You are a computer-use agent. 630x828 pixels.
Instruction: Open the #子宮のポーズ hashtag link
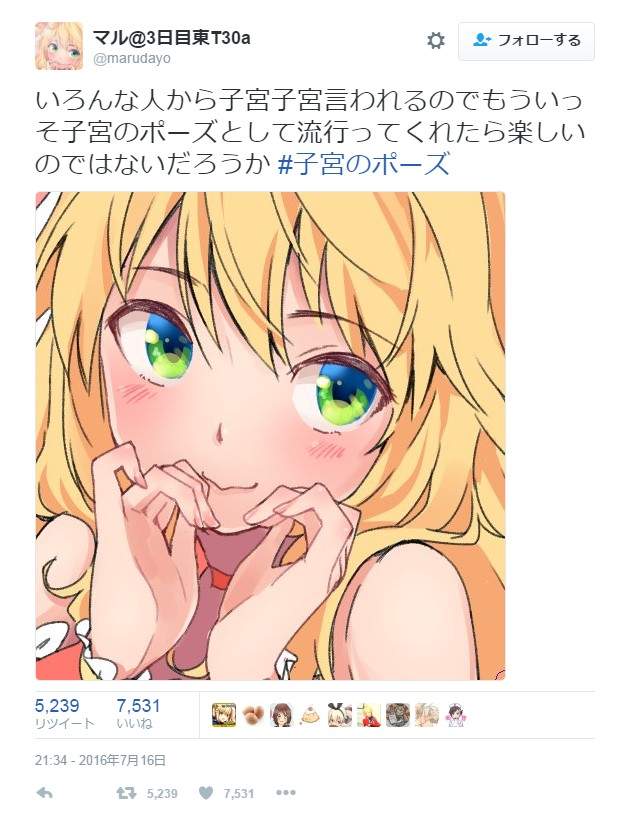coord(363,163)
